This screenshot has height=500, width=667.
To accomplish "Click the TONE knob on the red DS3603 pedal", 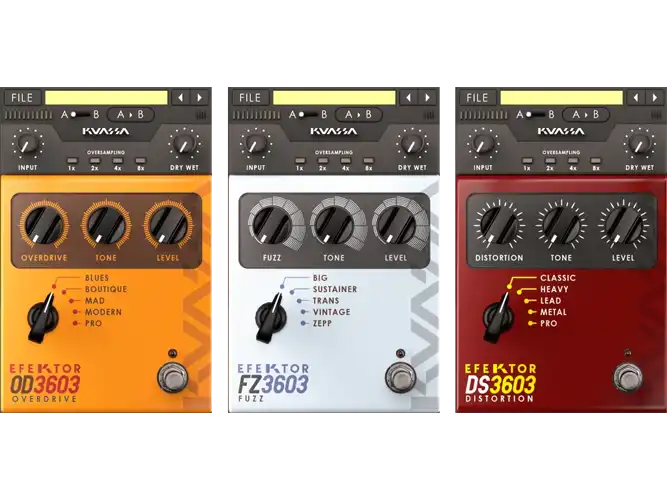I will 561,224.
